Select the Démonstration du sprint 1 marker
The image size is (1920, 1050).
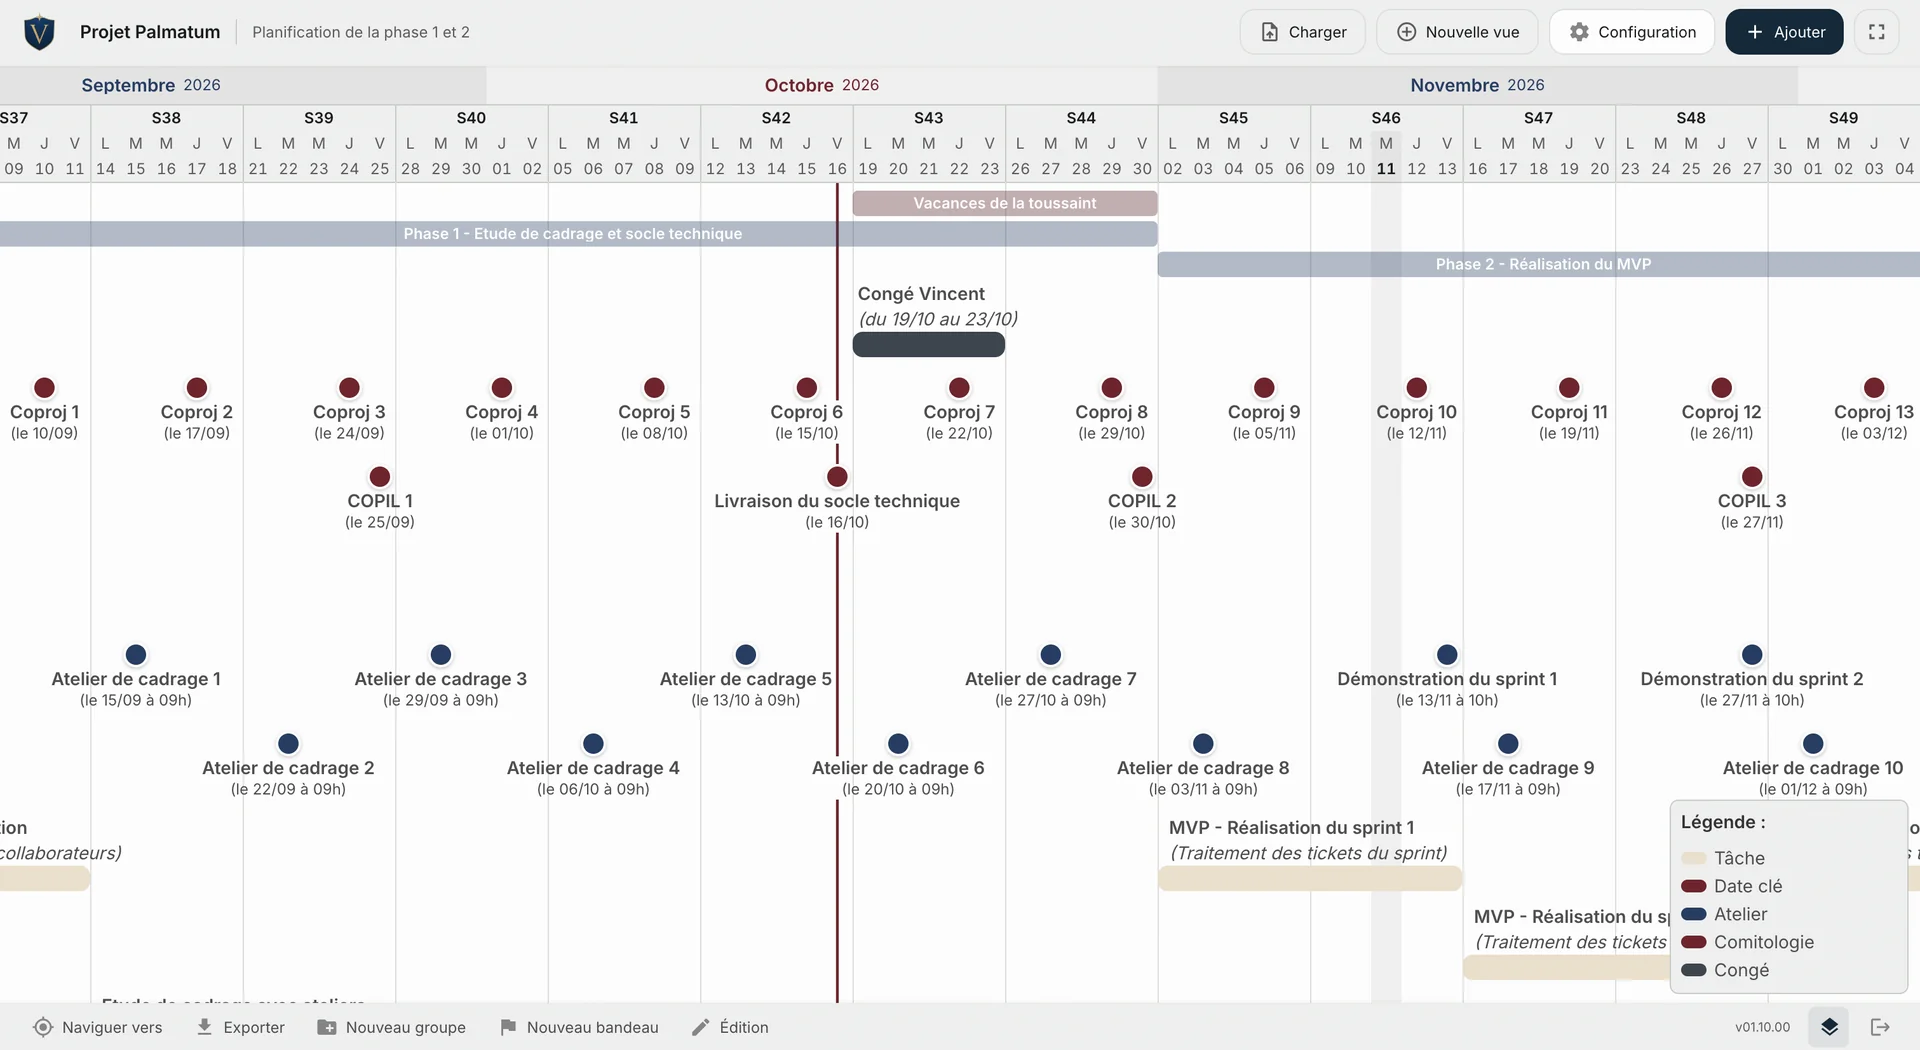tap(1447, 655)
